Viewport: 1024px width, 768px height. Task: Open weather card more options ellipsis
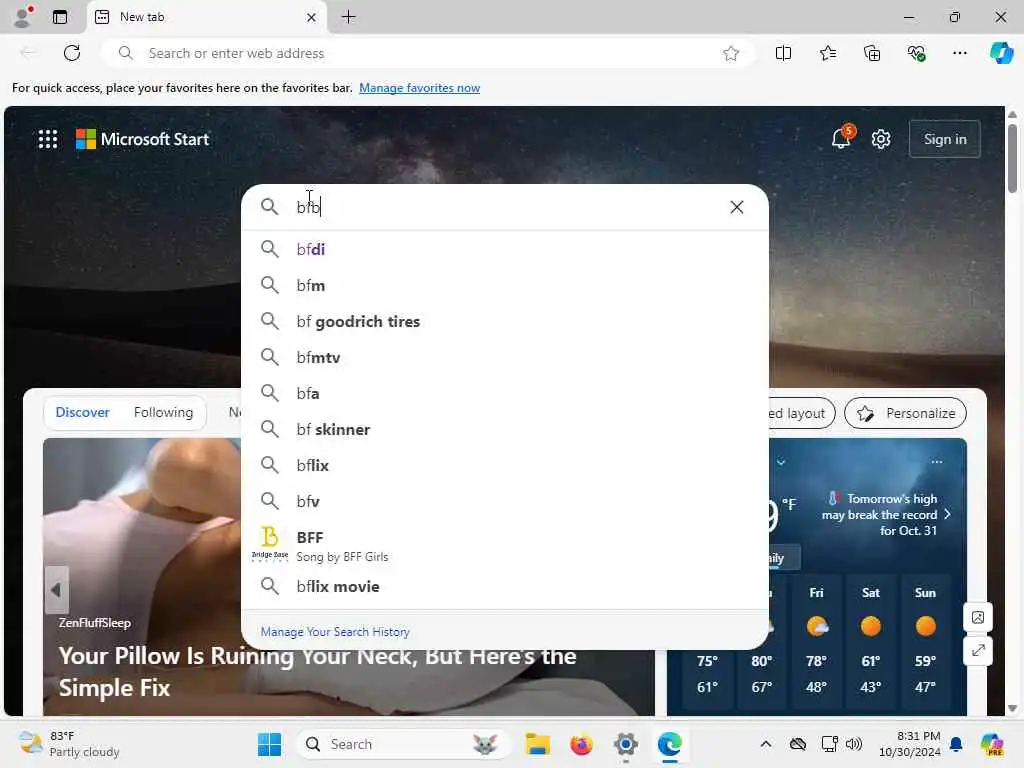click(937, 462)
